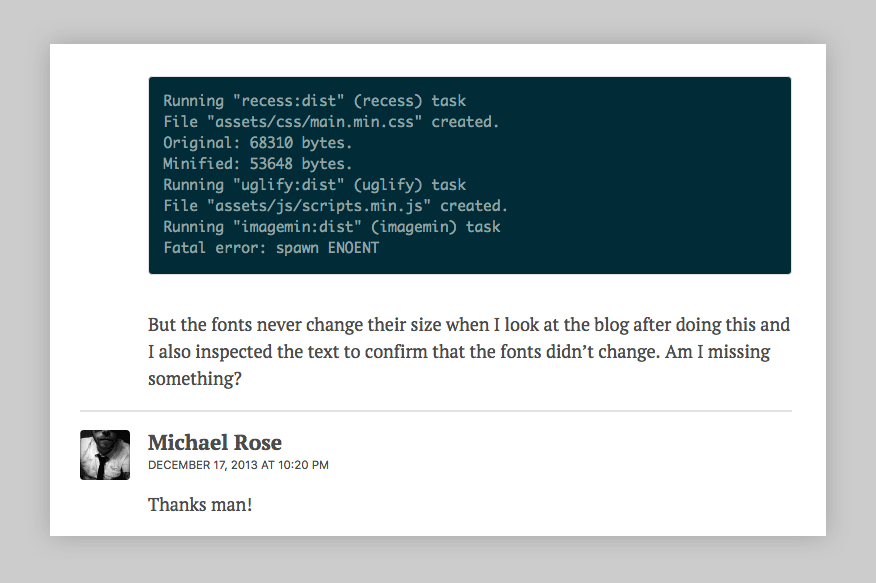This screenshot has height=583, width=876.
Task: Click the 'Fatal error: spawn ENOENT' line
Action: (x=270, y=247)
